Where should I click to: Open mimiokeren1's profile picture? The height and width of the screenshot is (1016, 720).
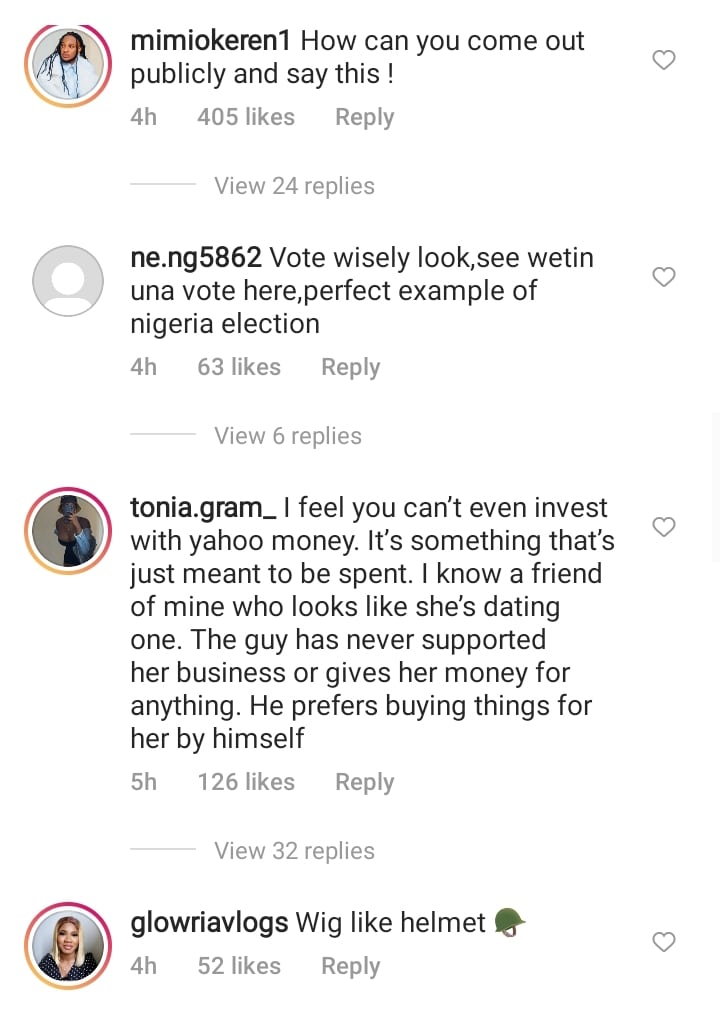68,65
